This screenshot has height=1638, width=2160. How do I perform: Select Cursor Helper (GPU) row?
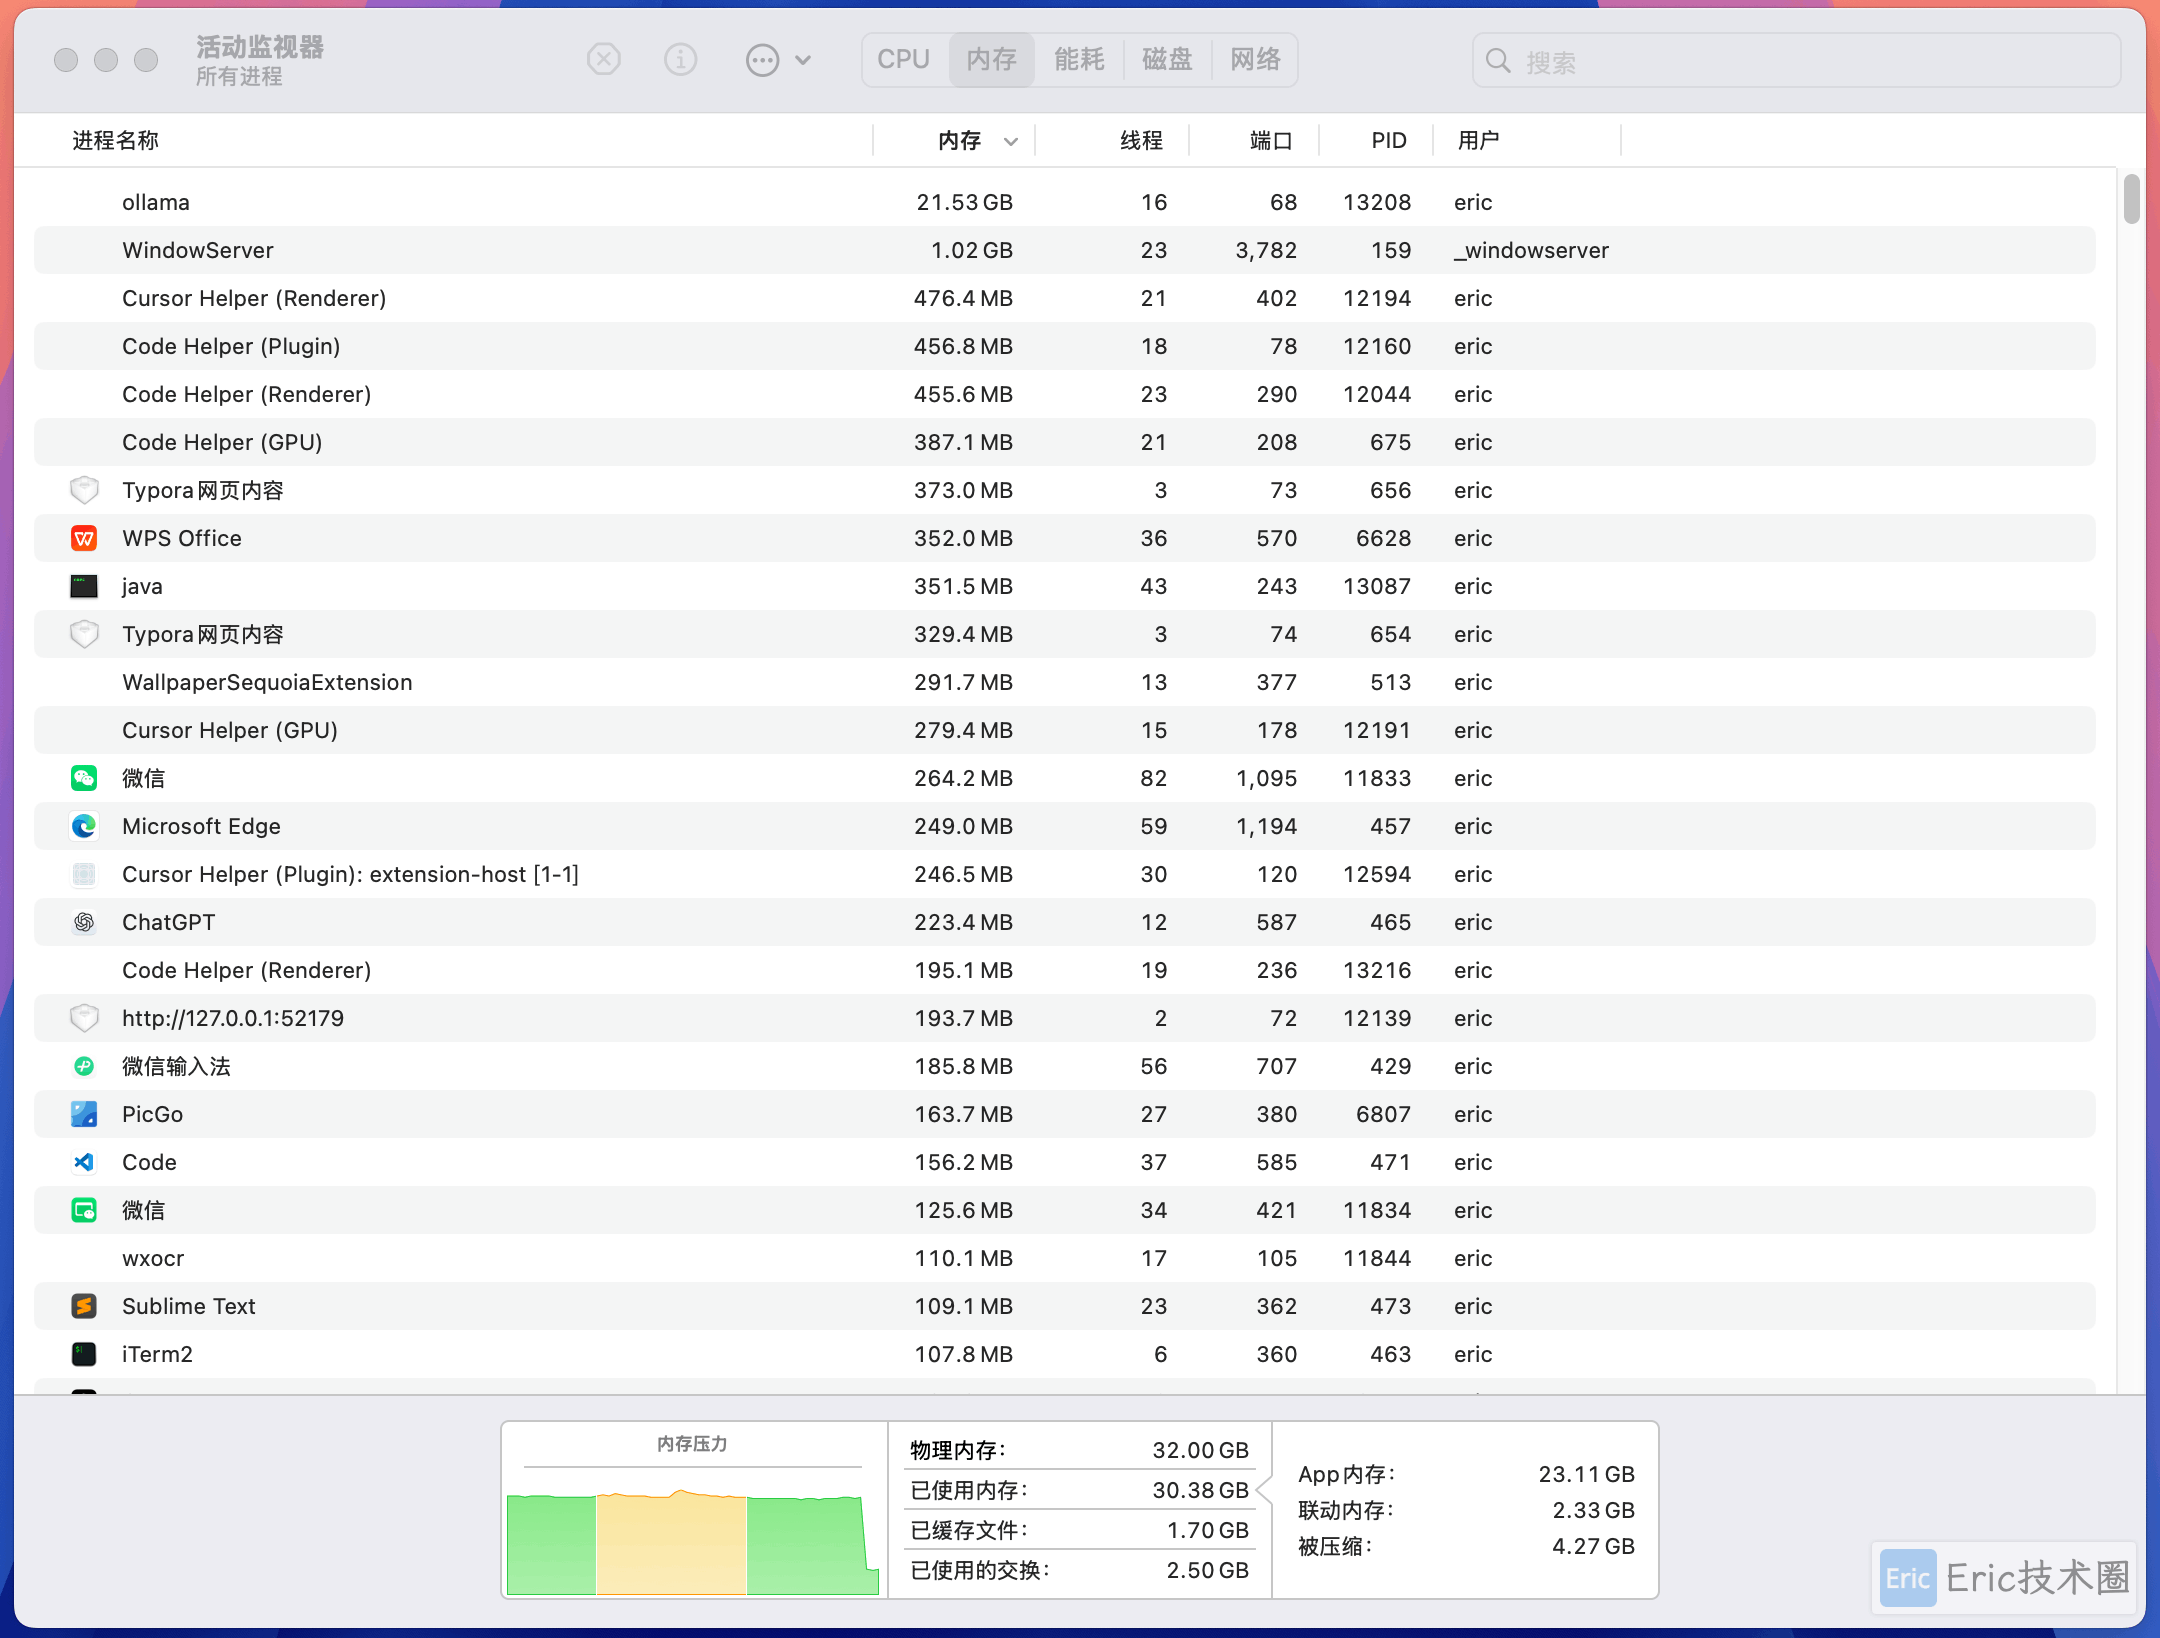pyautogui.click(x=1064, y=730)
